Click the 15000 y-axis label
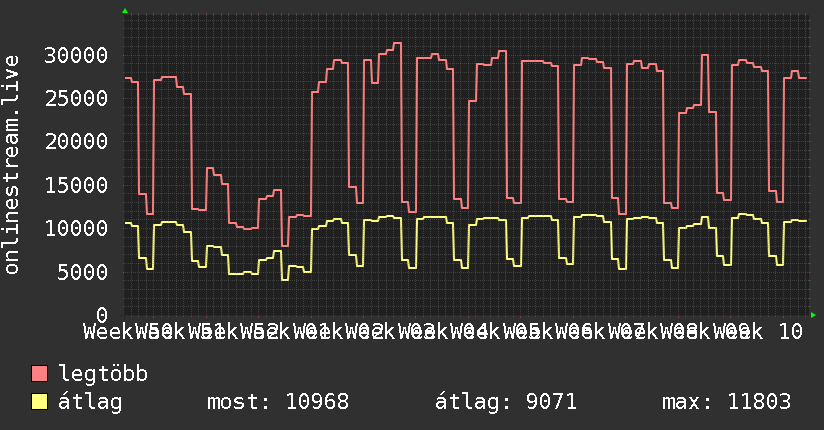 76,185
